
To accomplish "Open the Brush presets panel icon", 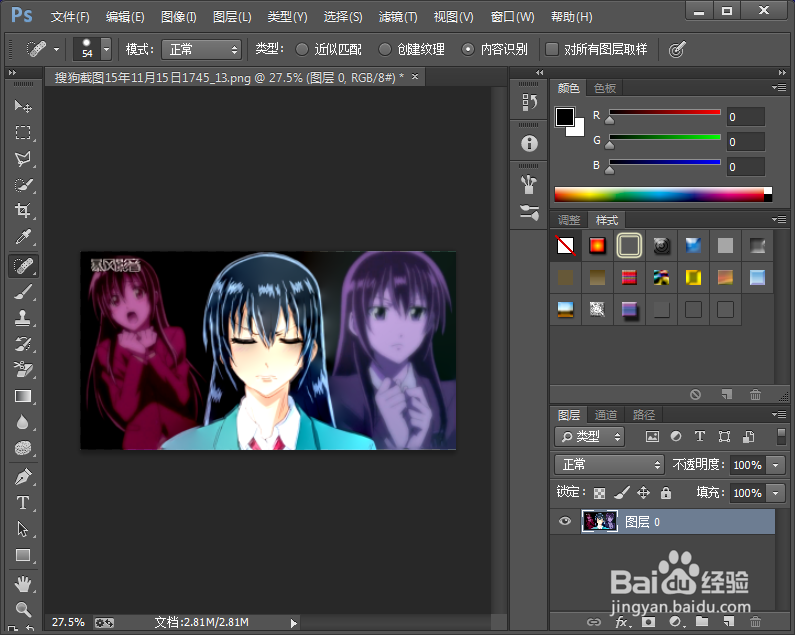I will point(529,185).
